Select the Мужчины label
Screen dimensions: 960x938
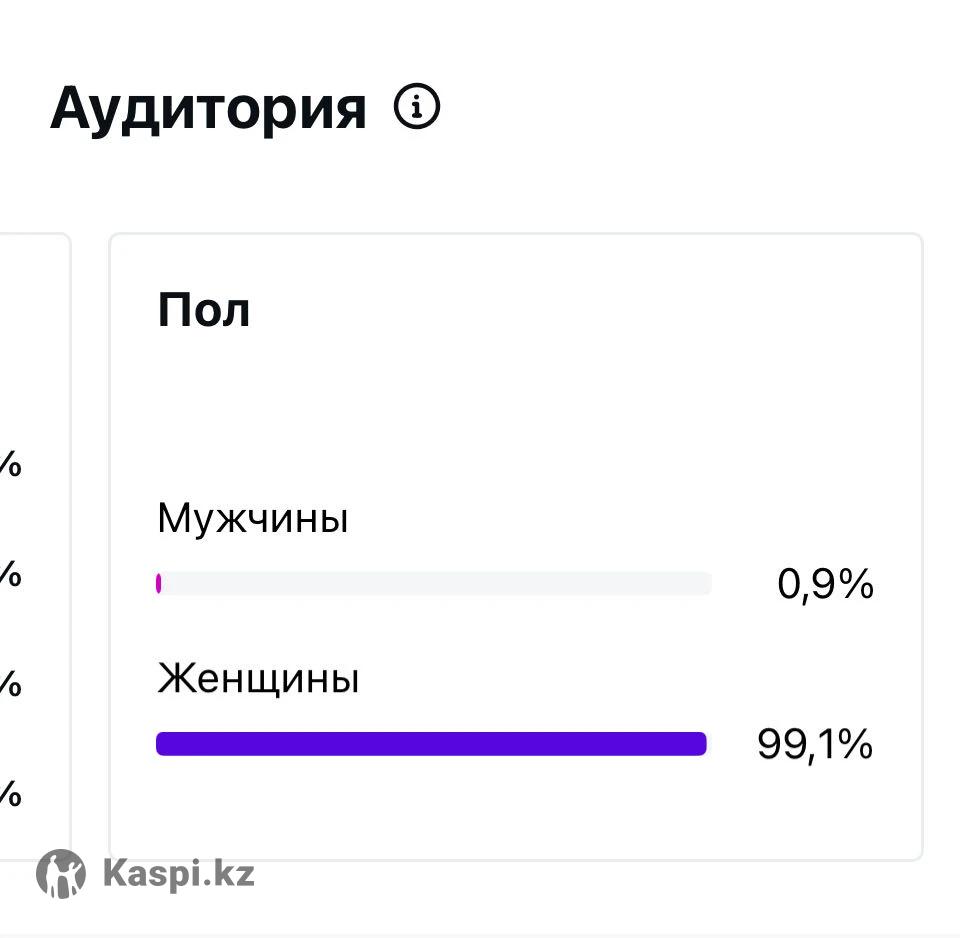[x=253, y=519]
